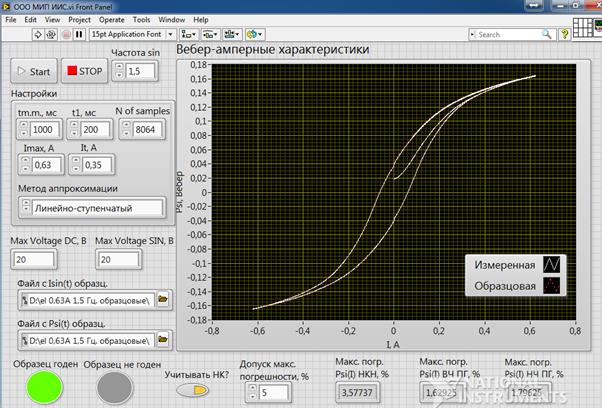
Task: Click the Файл с Isin(t) образц. path field
Action: (87, 300)
